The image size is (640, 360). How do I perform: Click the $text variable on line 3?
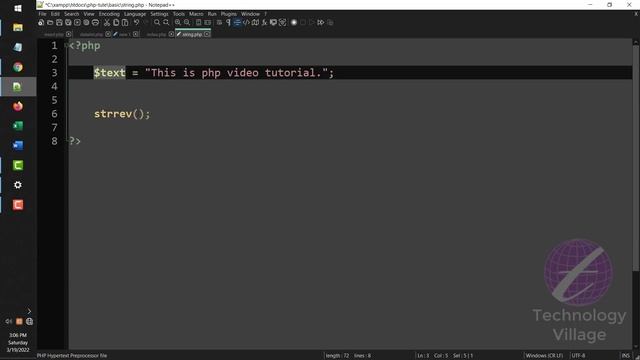point(109,73)
